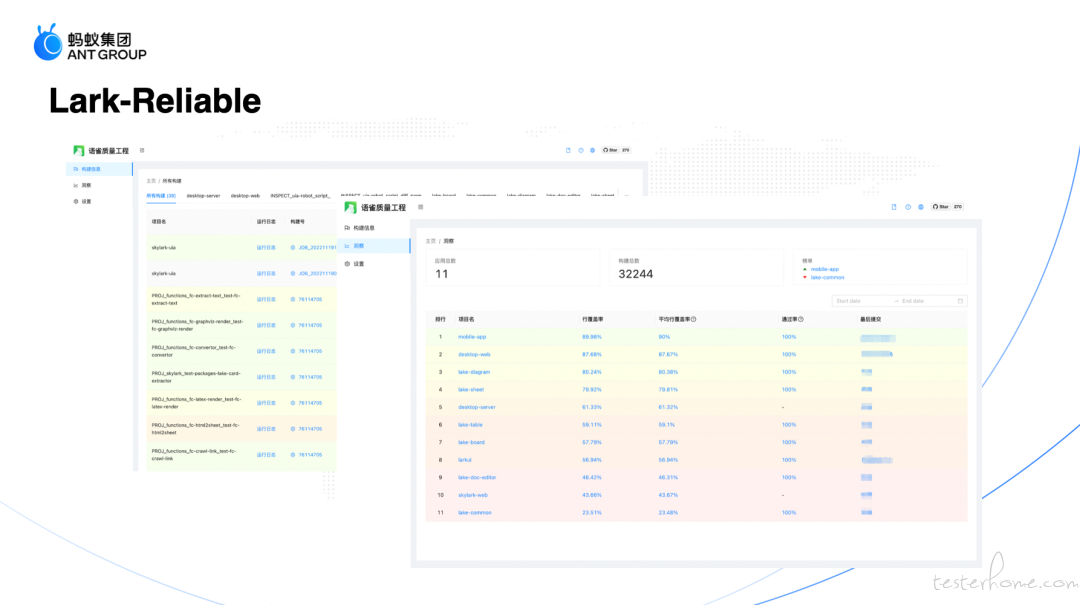Click globe language icon in front window header

pos(921,207)
